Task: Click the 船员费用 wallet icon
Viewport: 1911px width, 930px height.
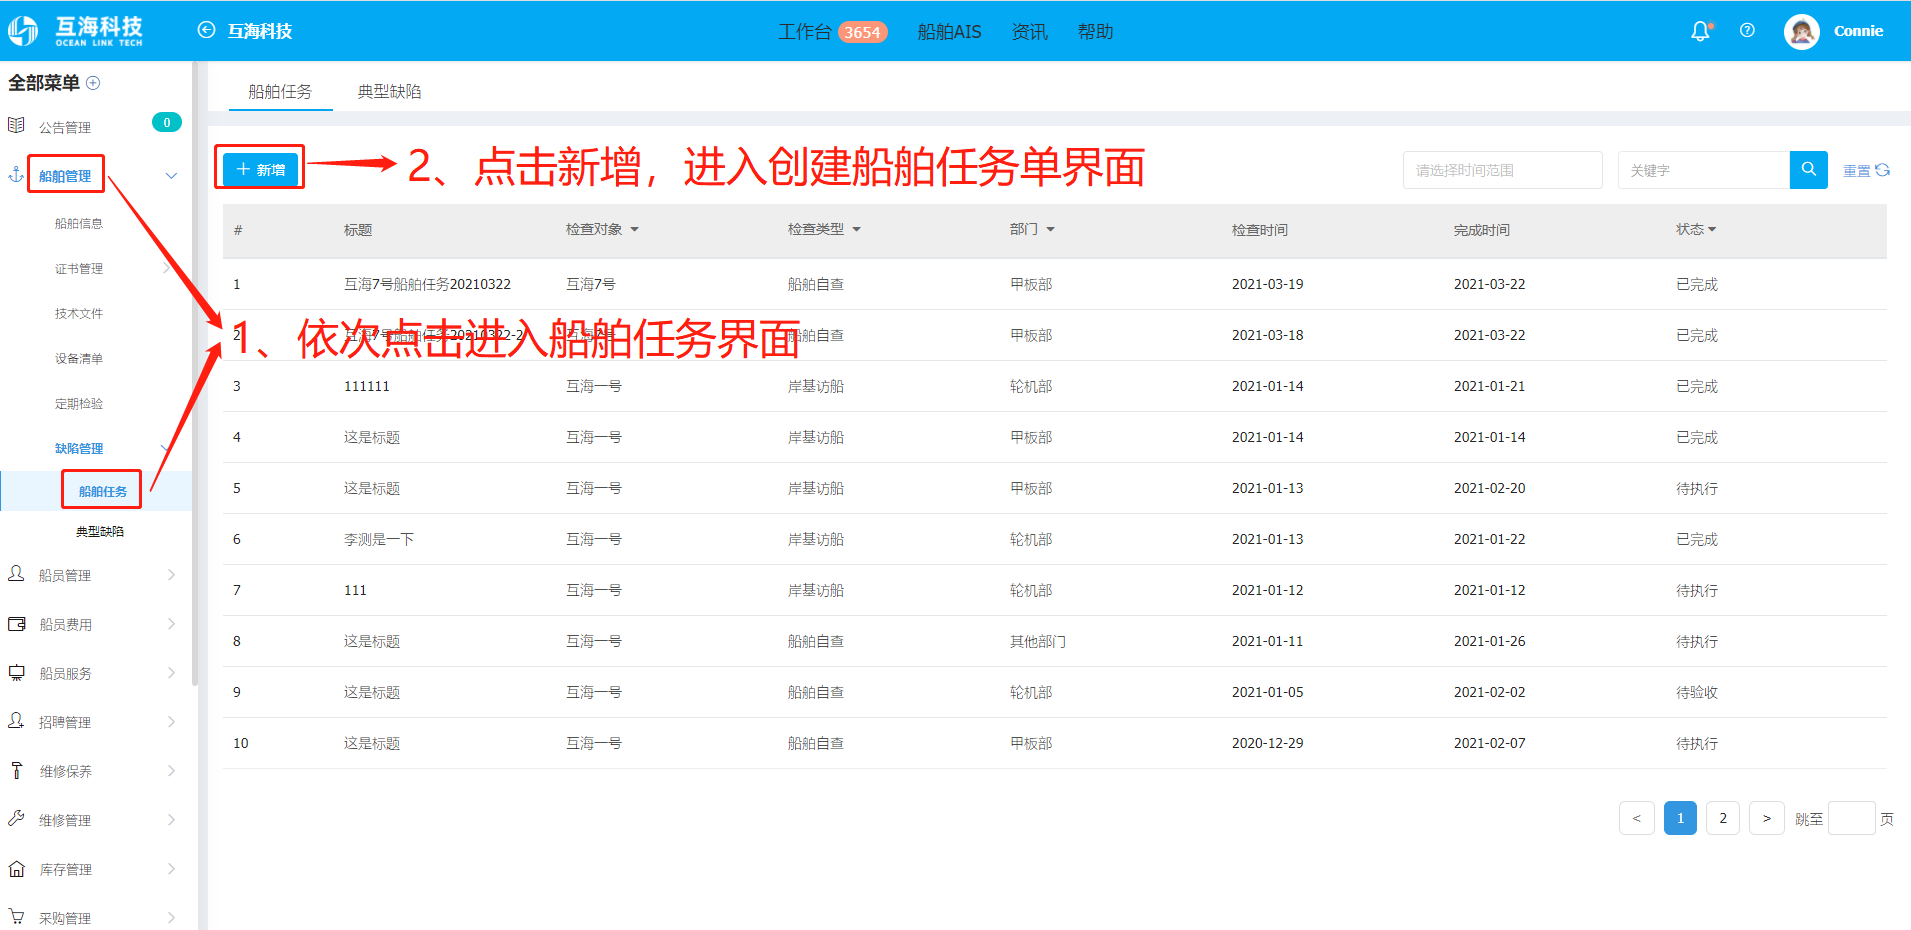Action: click(x=16, y=624)
